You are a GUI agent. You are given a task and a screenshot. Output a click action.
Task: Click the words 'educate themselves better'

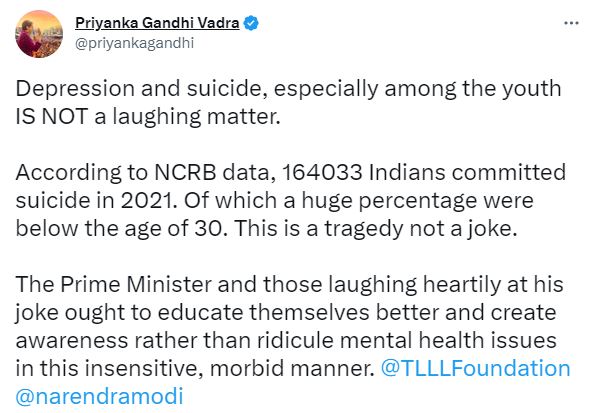pyautogui.click(x=298, y=312)
